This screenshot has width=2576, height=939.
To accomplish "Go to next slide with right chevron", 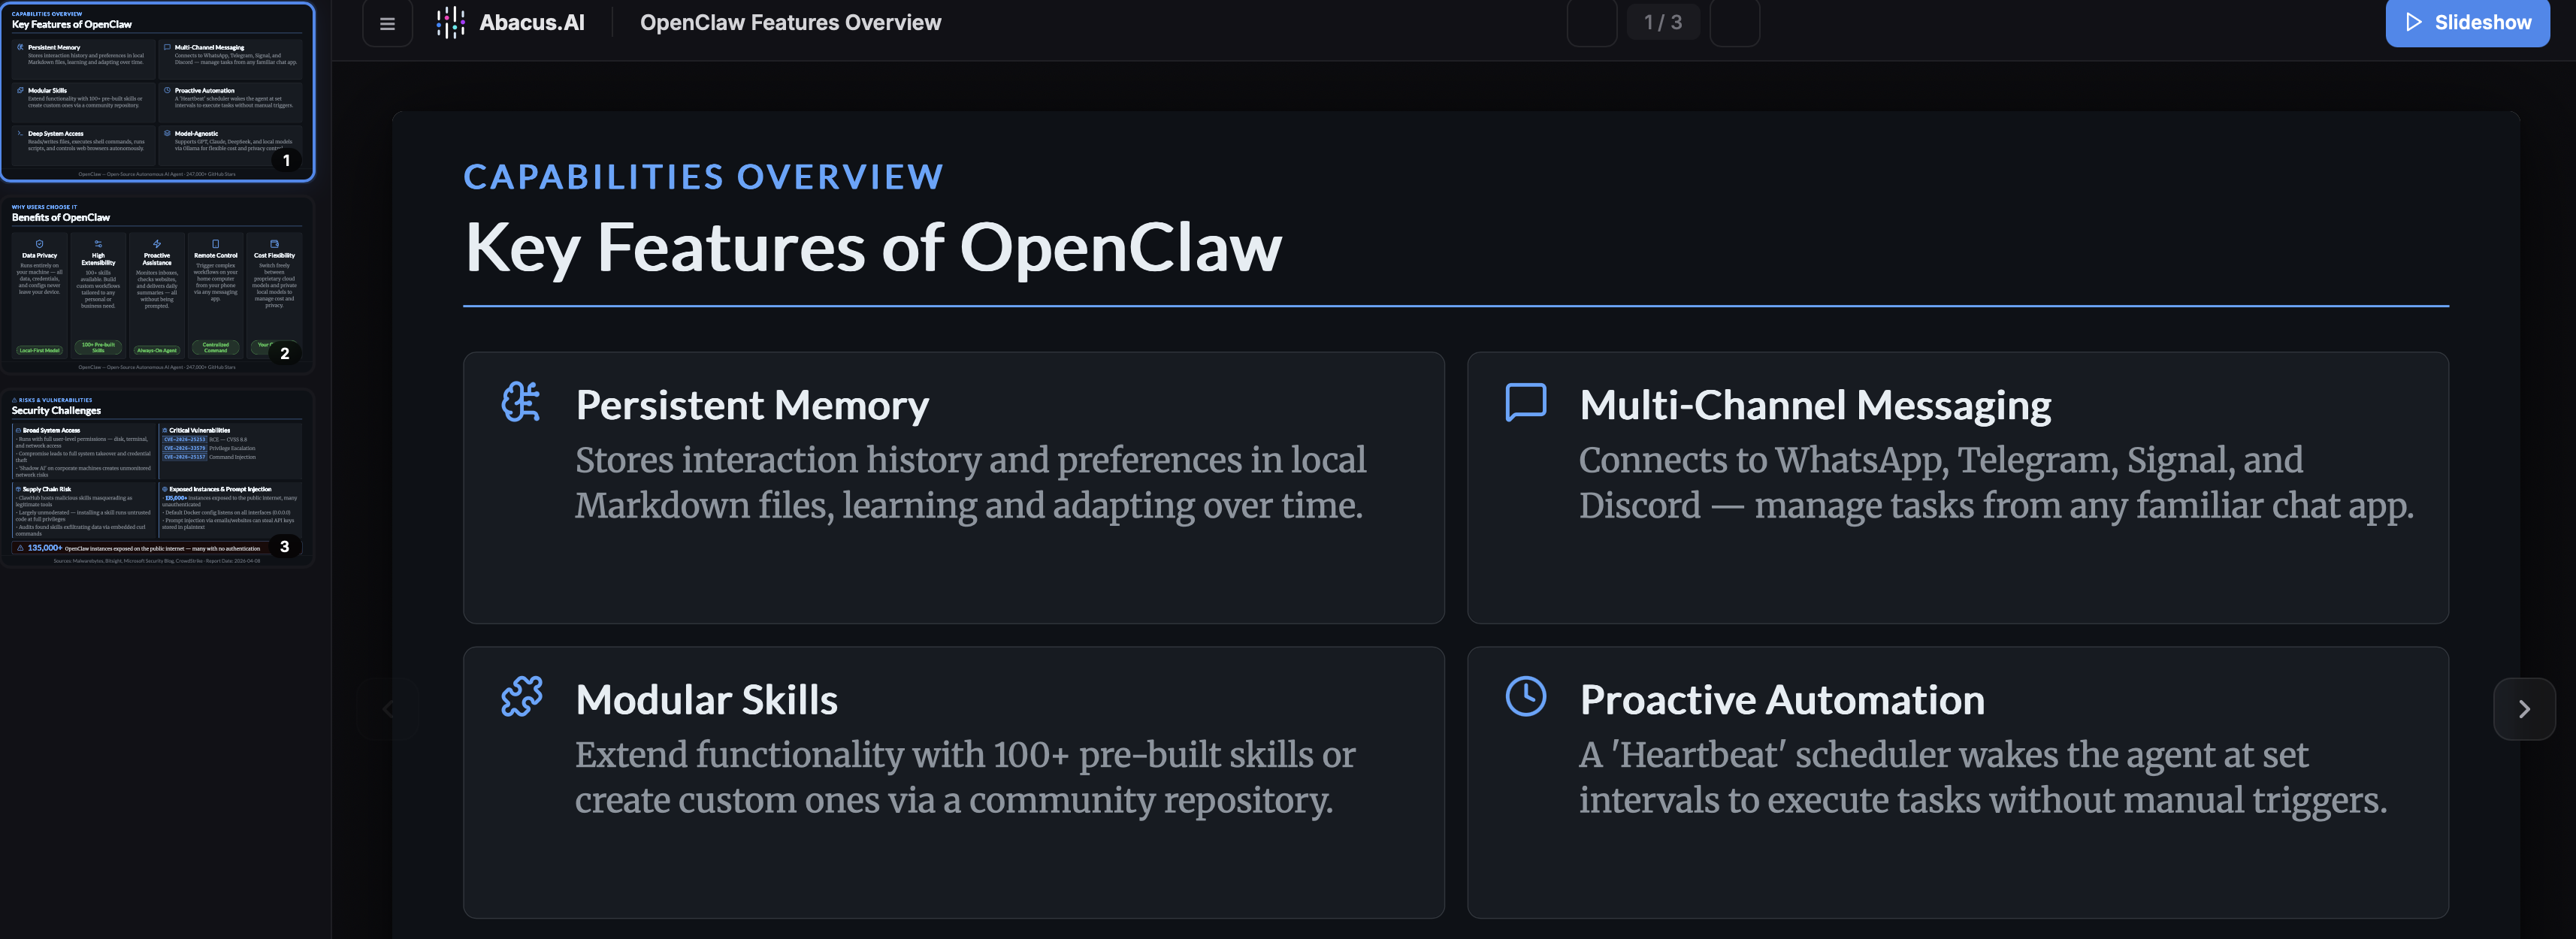I will [x=2524, y=709].
